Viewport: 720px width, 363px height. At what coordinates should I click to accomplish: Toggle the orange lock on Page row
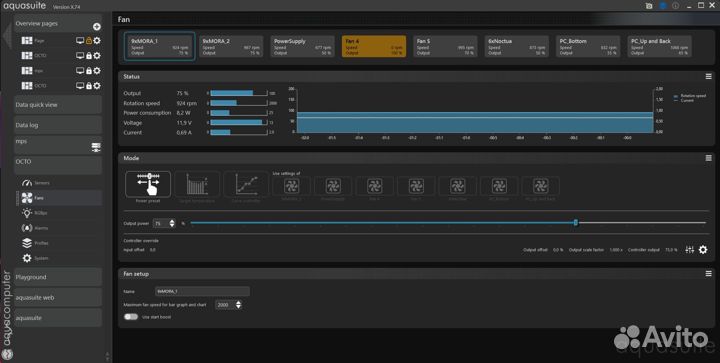[89, 40]
